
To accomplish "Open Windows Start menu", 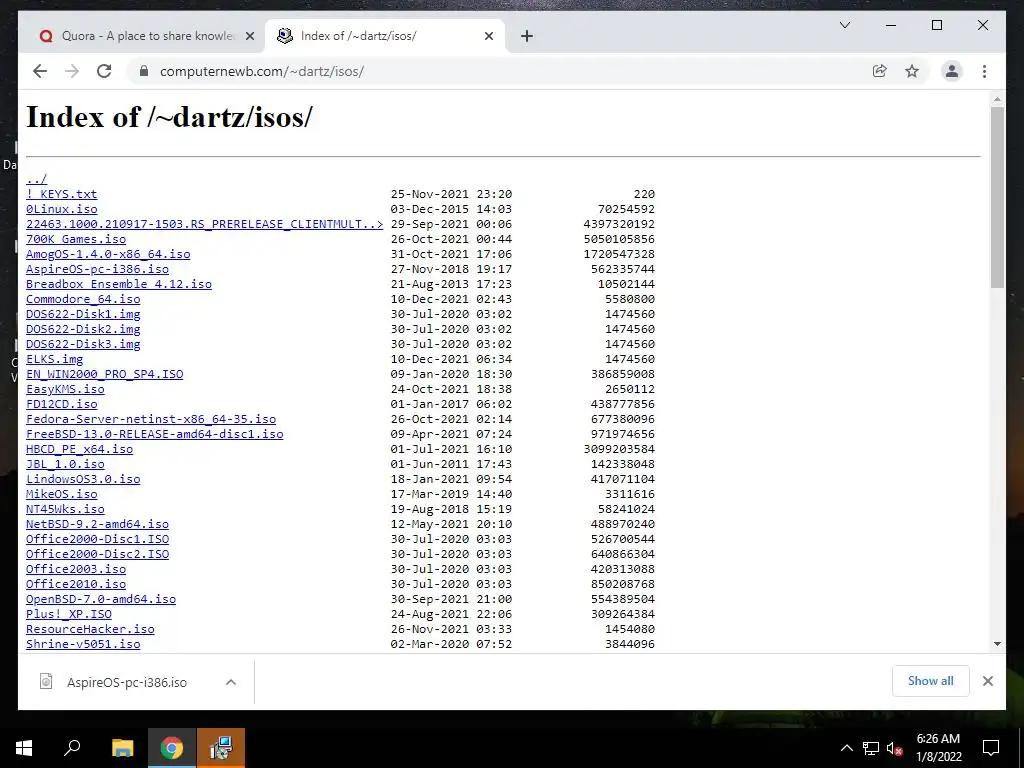I will click(x=24, y=748).
